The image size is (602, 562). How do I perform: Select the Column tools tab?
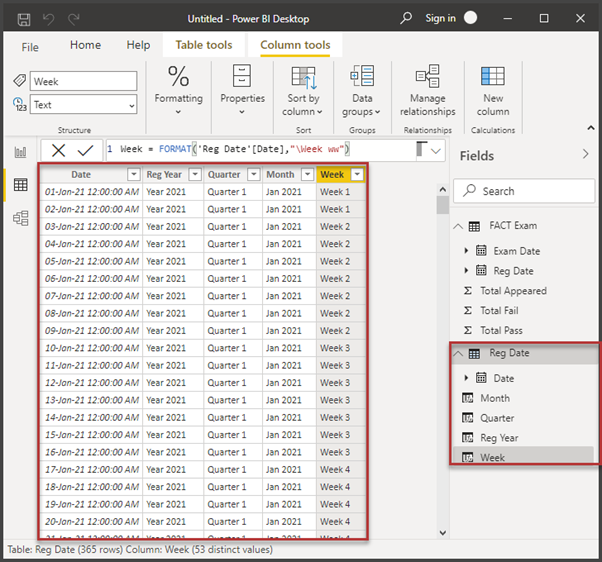pos(295,45)
